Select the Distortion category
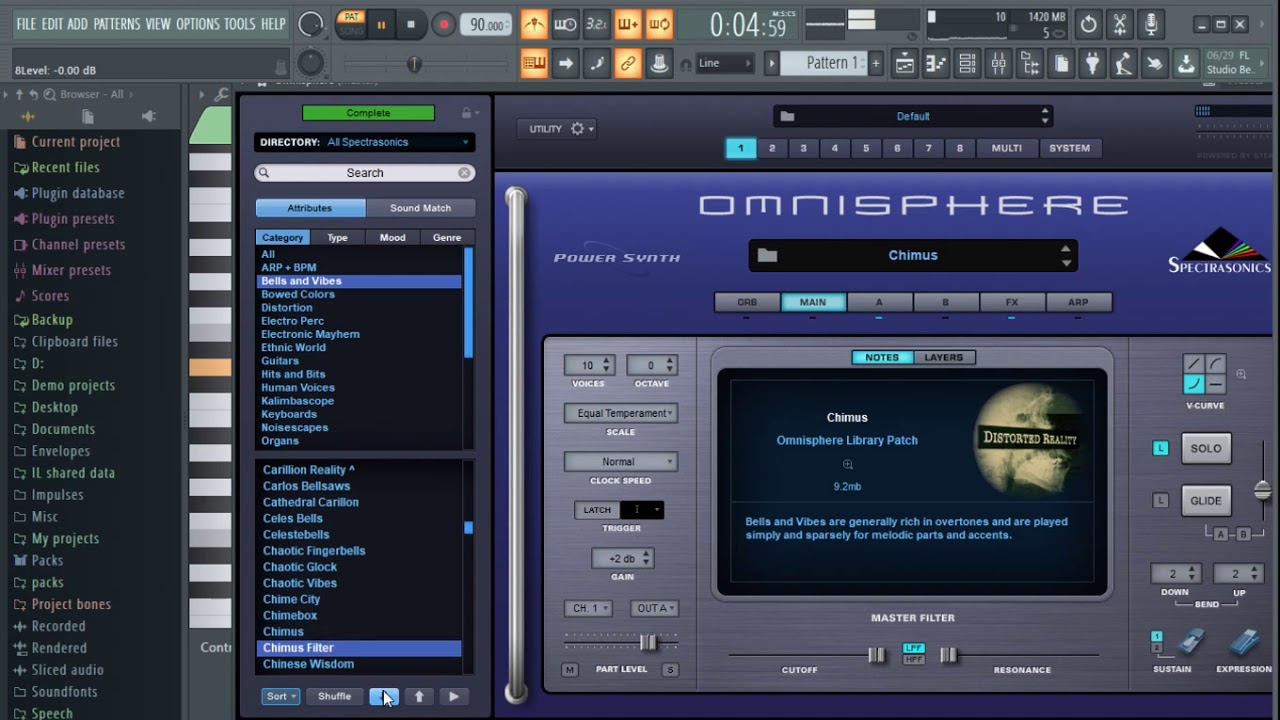This screenshot has height=720, width=1280. point(287,308)
